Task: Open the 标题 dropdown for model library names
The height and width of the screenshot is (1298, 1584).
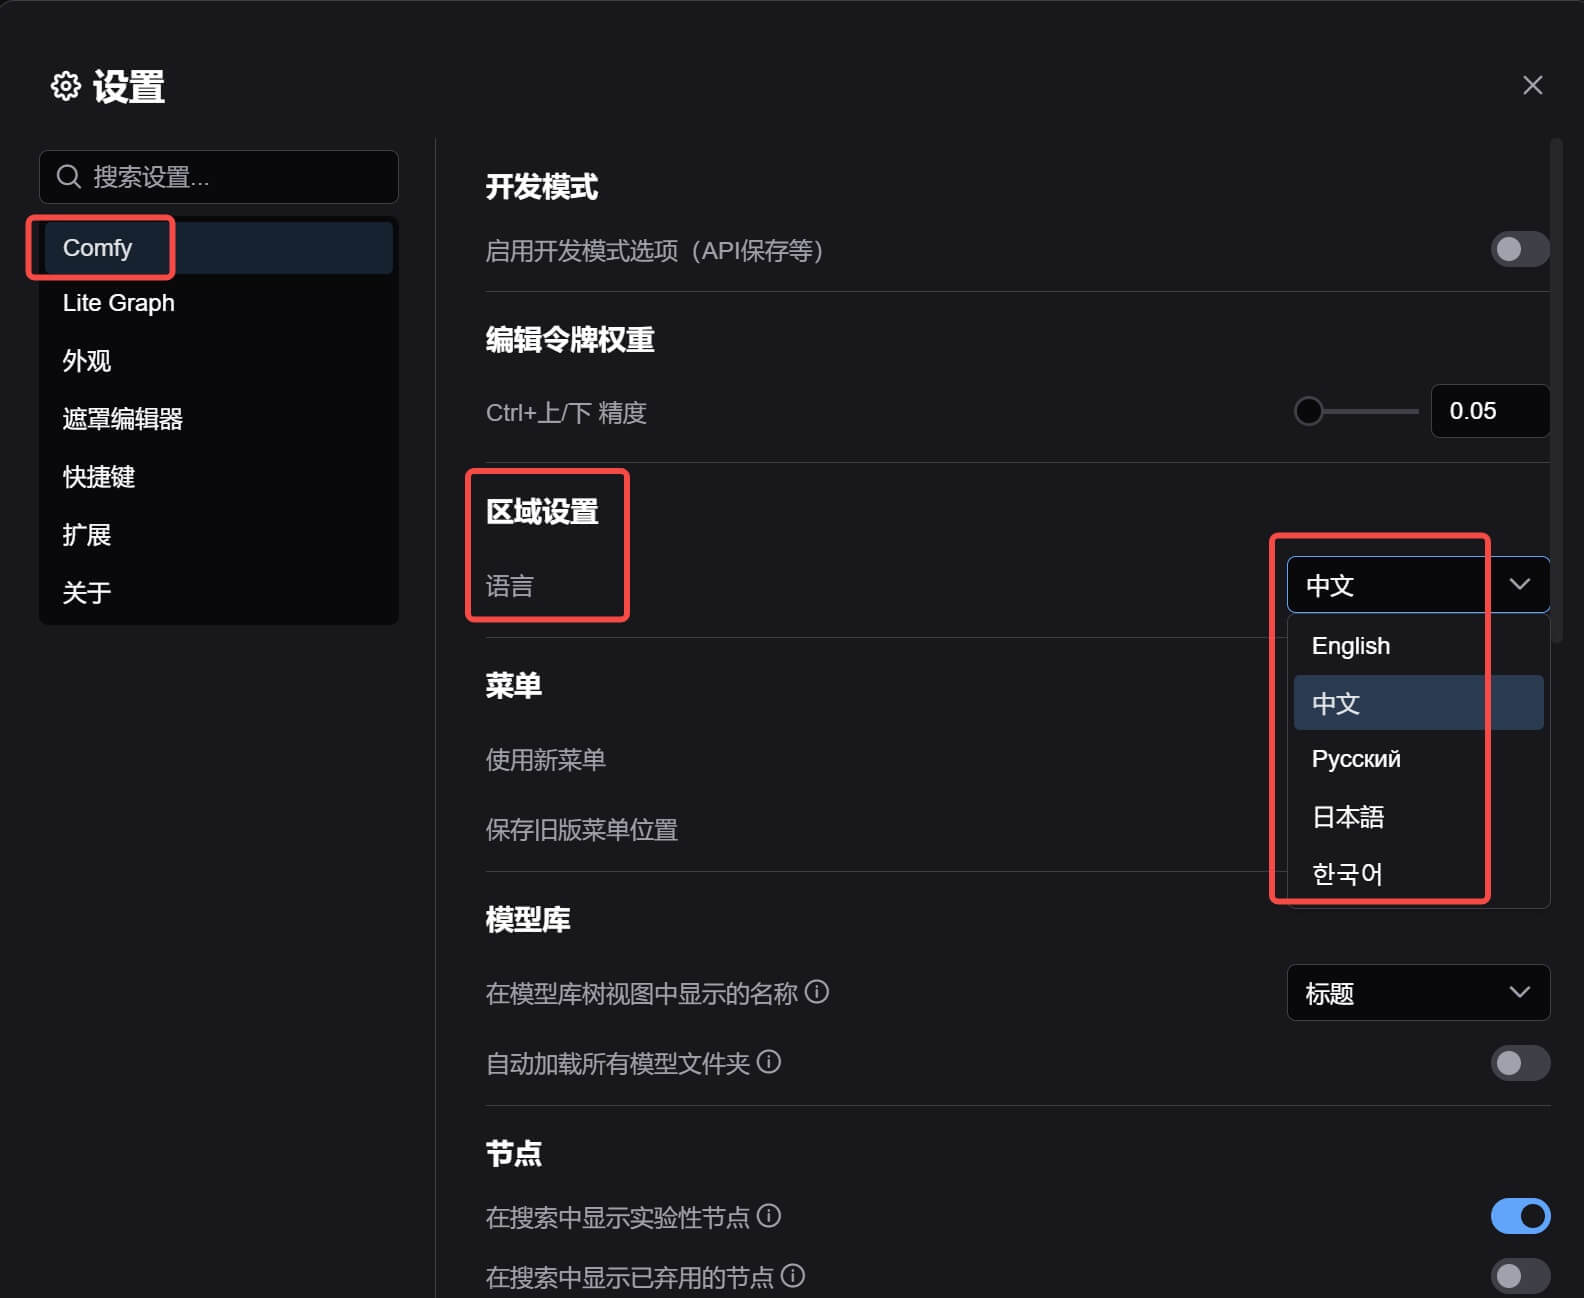Action: 1418,993
